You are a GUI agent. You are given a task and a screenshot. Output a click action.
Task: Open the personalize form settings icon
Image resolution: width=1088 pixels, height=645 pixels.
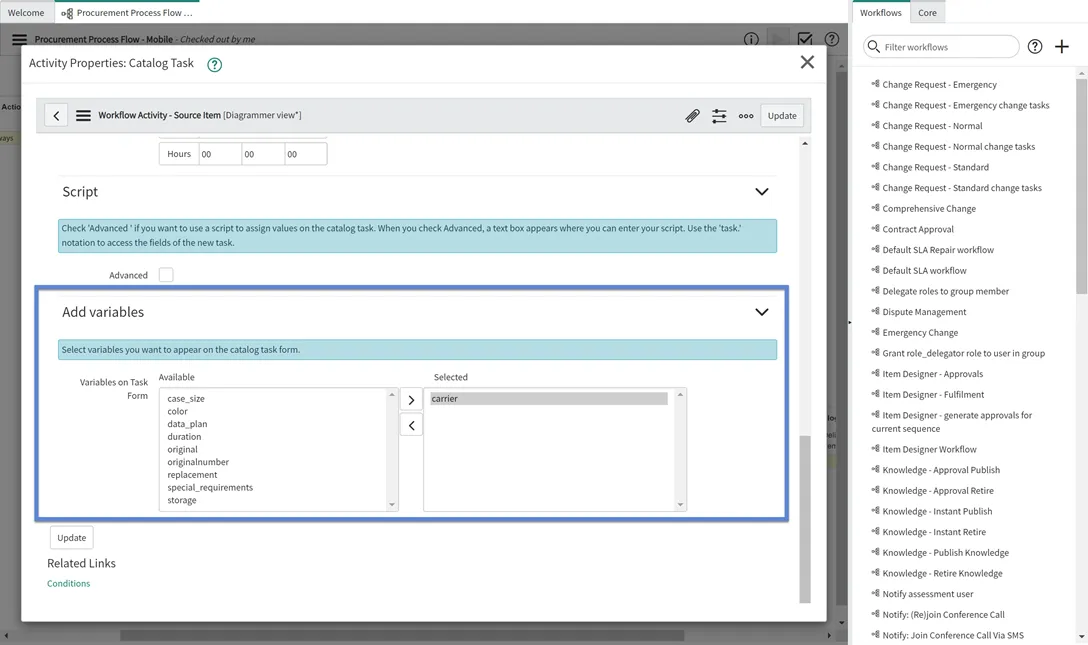point(719,116)
